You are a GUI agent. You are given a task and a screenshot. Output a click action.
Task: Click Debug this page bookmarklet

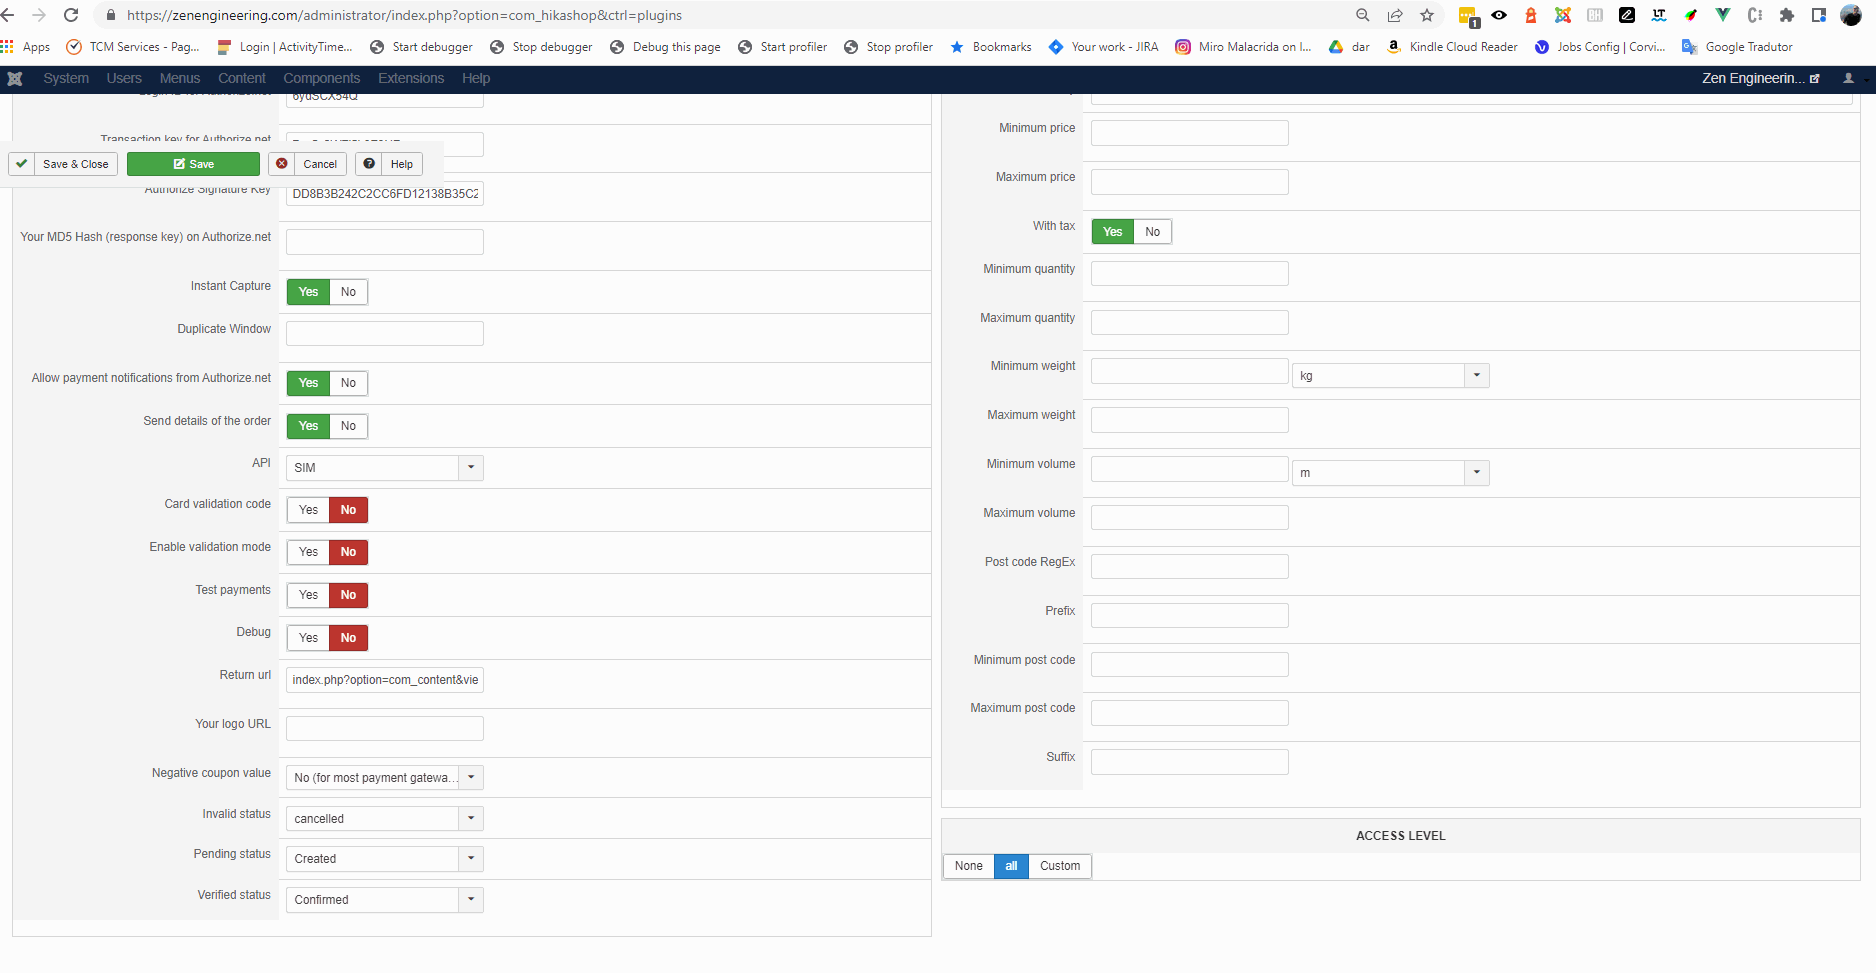[665, 47]
